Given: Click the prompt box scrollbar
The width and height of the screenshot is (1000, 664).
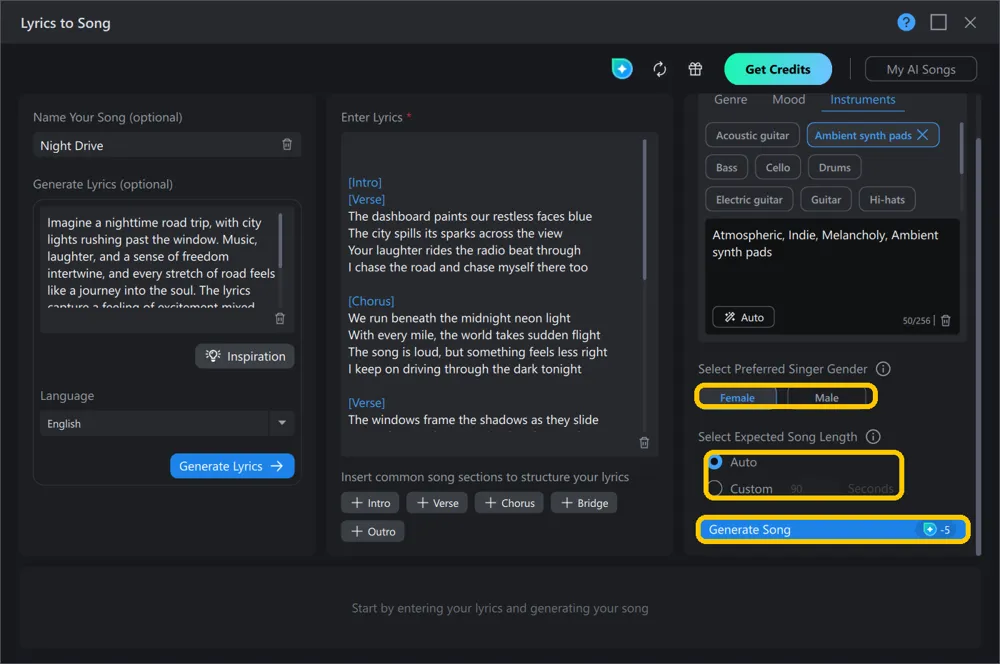Looking at the screenshot, I should (x=281, y=240).
